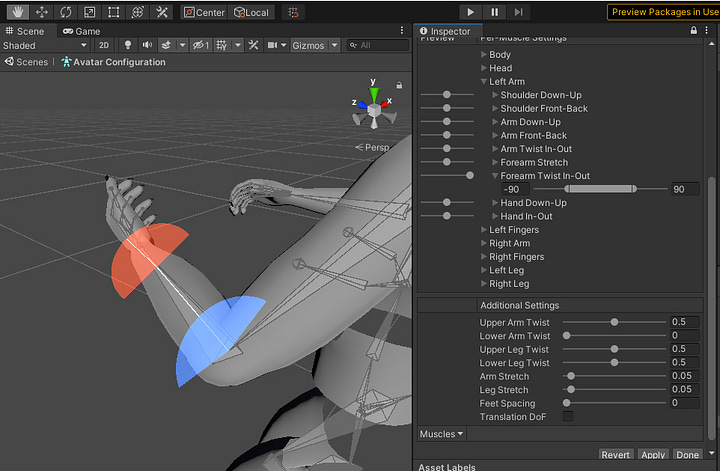Viewport: 720px width, 471px height.
Task: Click the Upper Arm Twist slider
Action: (x=614, y=322)
